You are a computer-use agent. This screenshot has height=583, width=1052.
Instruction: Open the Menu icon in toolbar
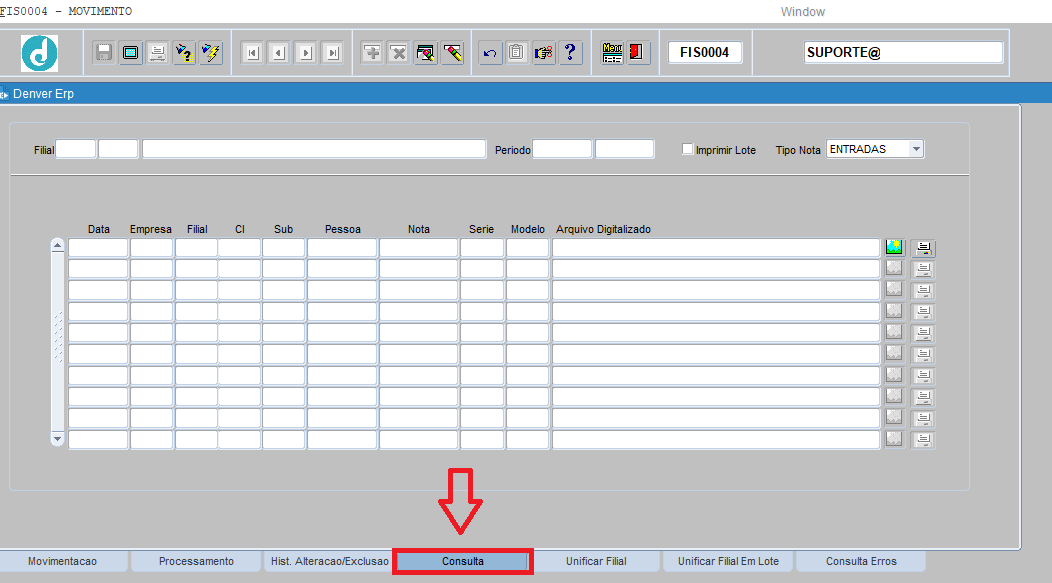click(612, 52)
